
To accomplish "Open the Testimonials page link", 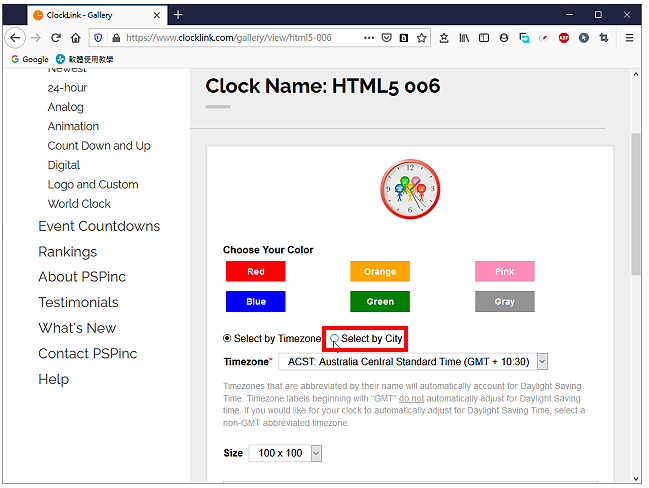I will tap(78, 302).
